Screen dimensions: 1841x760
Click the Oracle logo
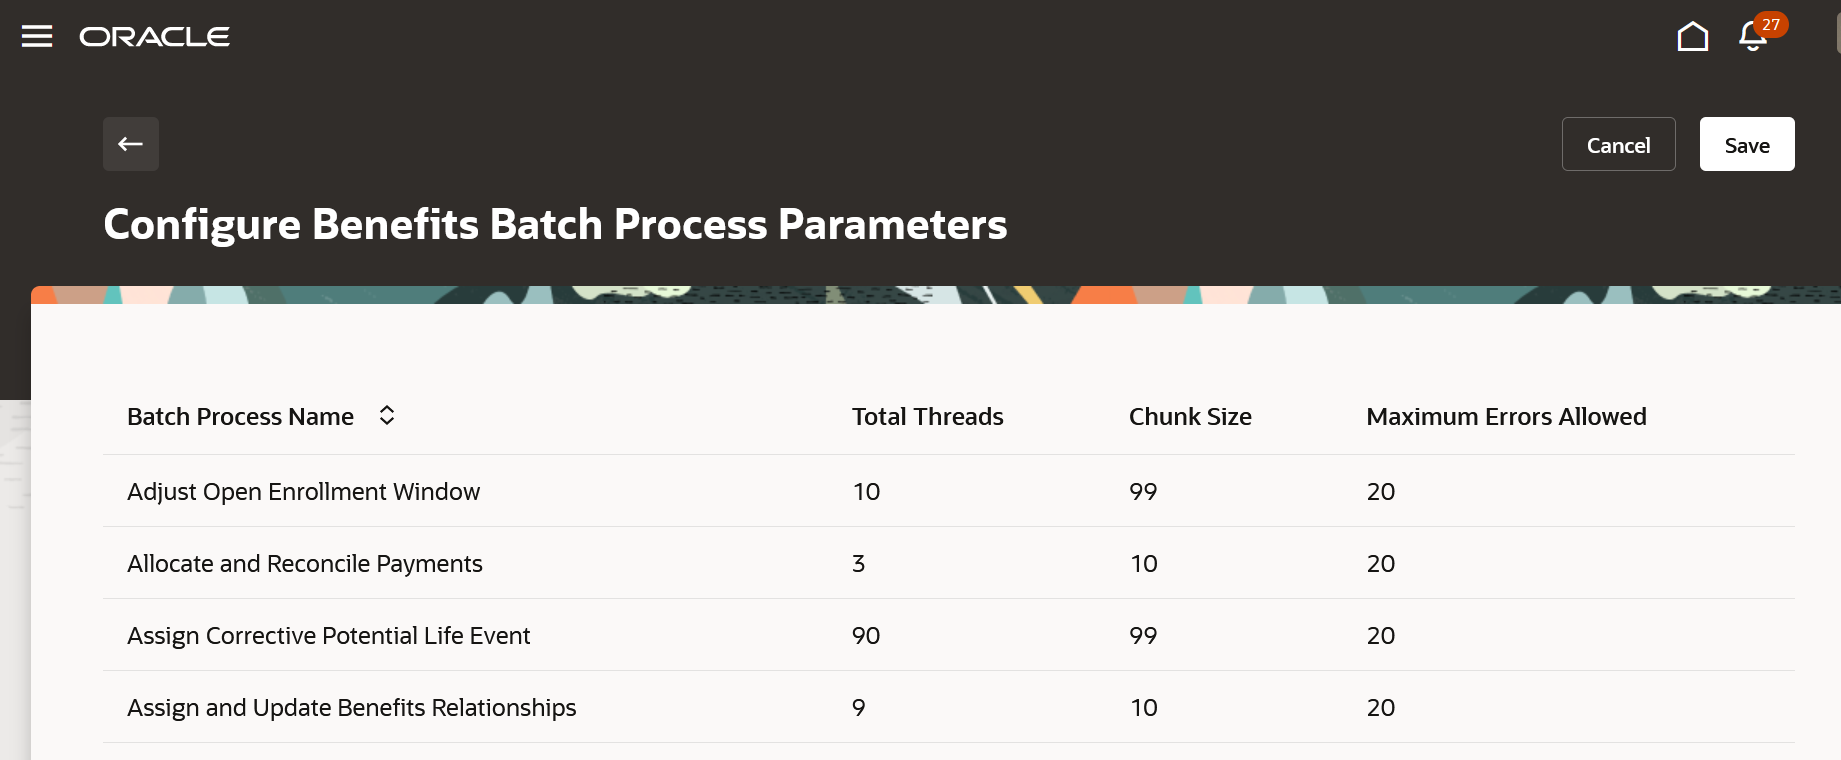155,37
